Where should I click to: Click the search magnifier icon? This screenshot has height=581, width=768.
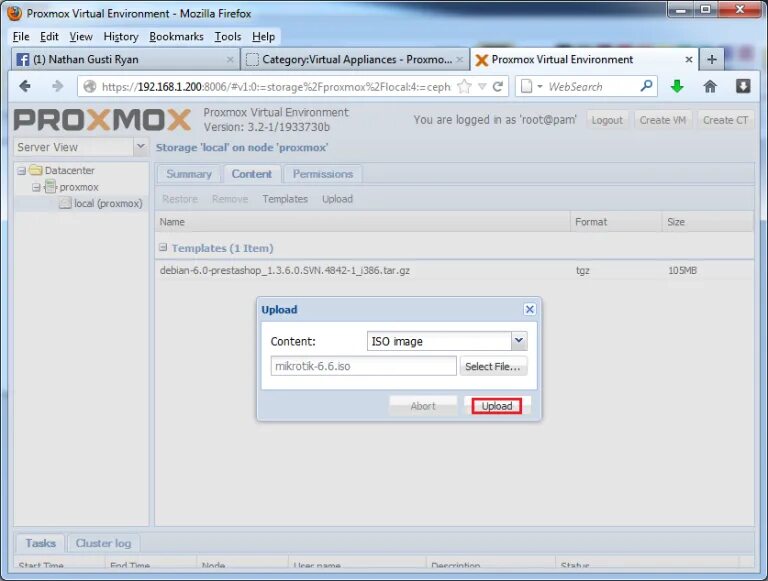(647, 86)
